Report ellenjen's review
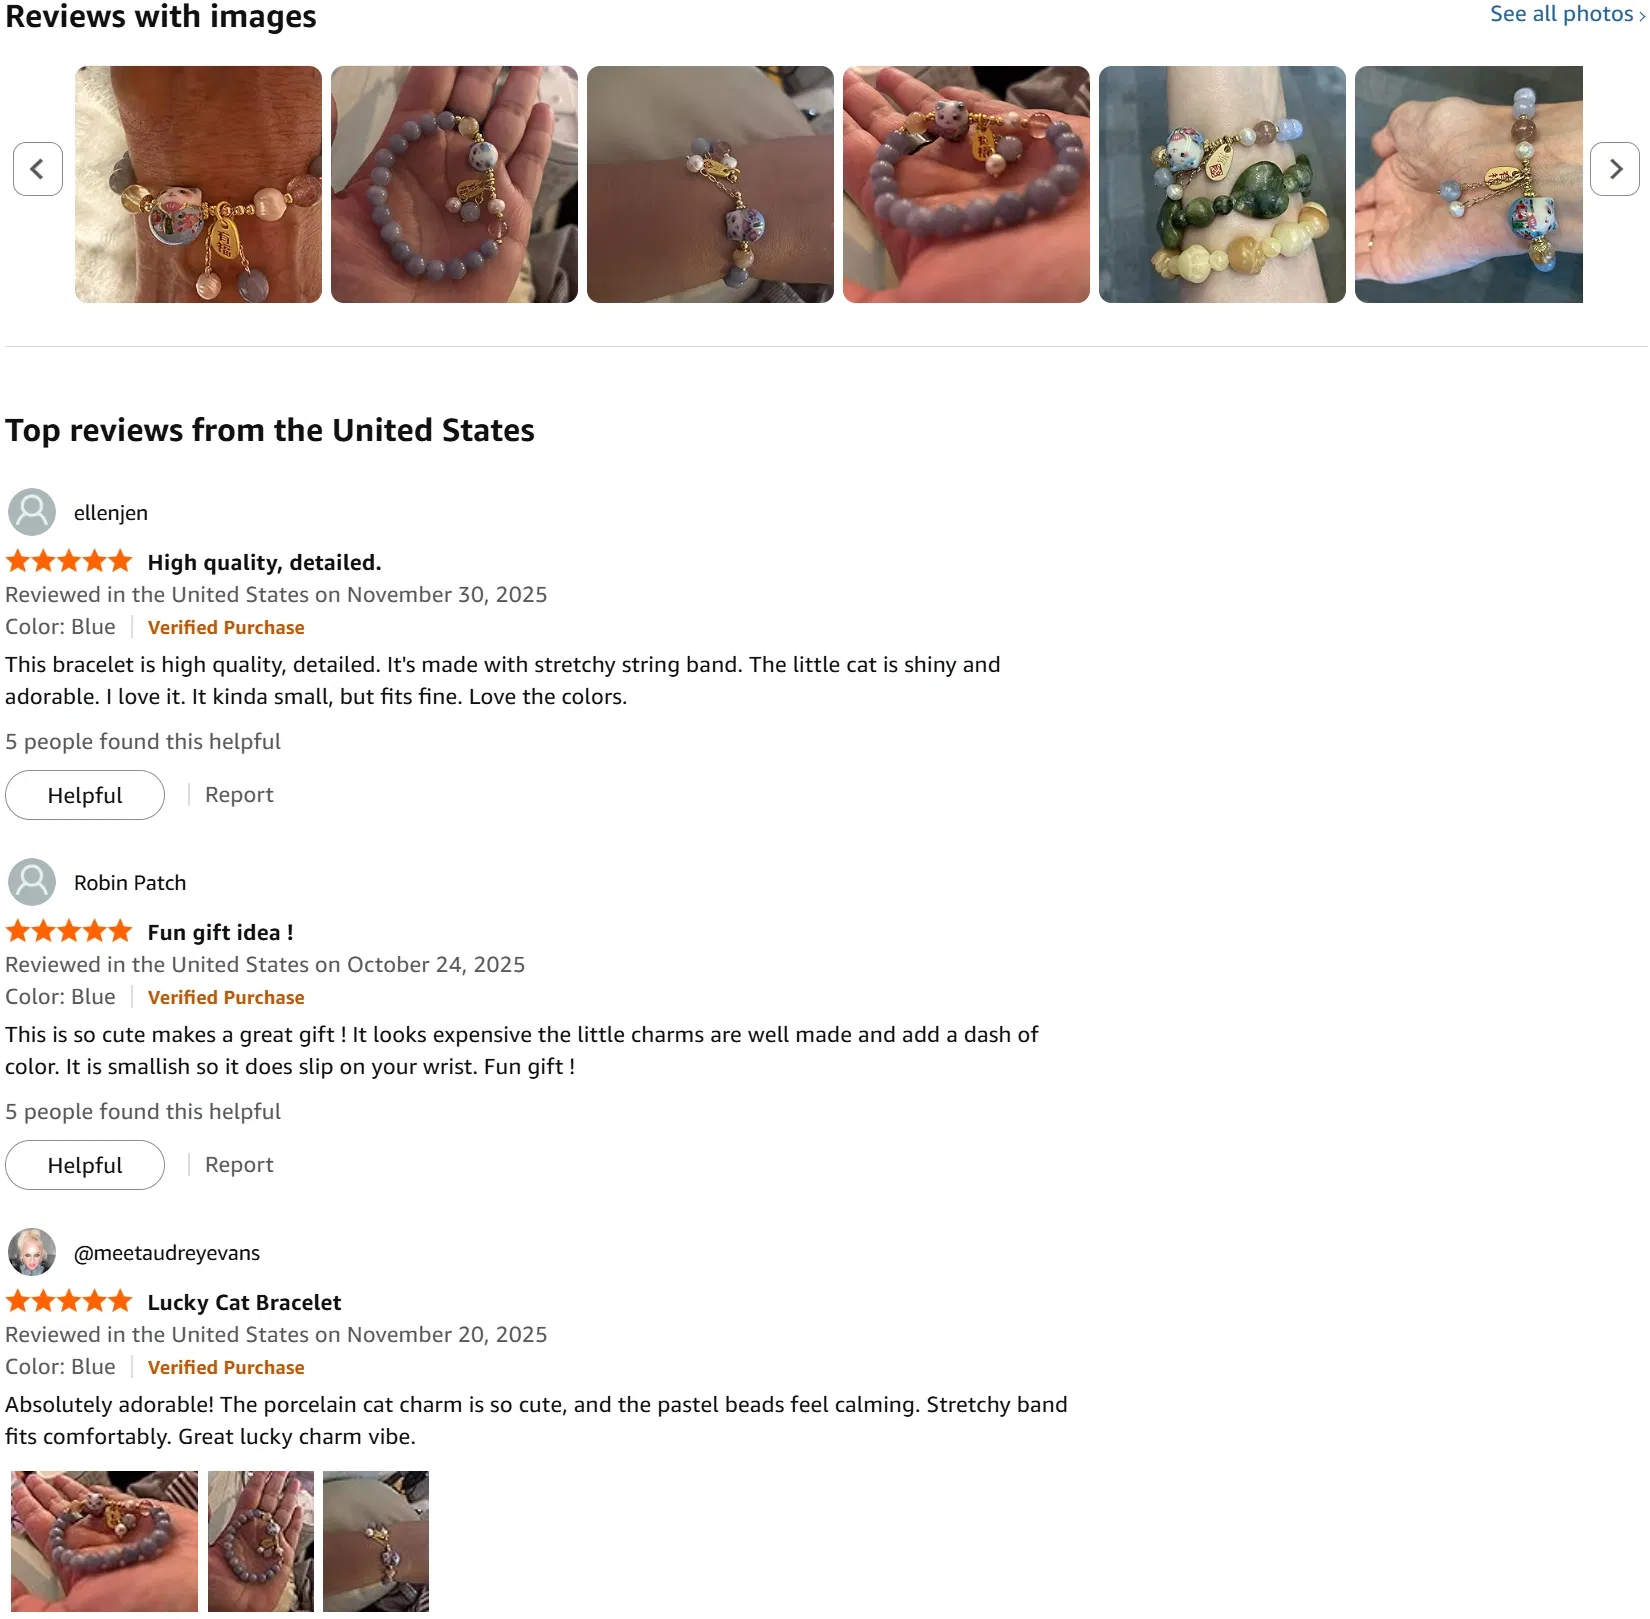The width and height of the screenshot is (1650, 1619). click(239, 795)
